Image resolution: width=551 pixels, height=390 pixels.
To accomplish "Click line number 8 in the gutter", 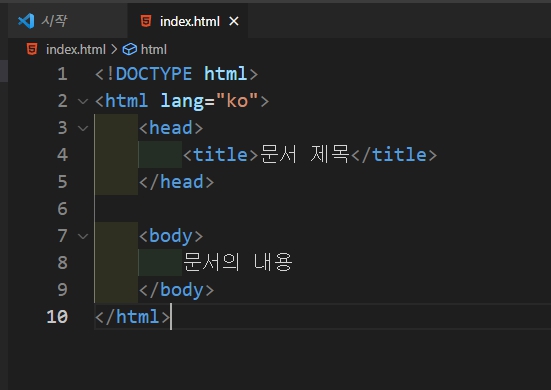I will [x=63, y=263].
